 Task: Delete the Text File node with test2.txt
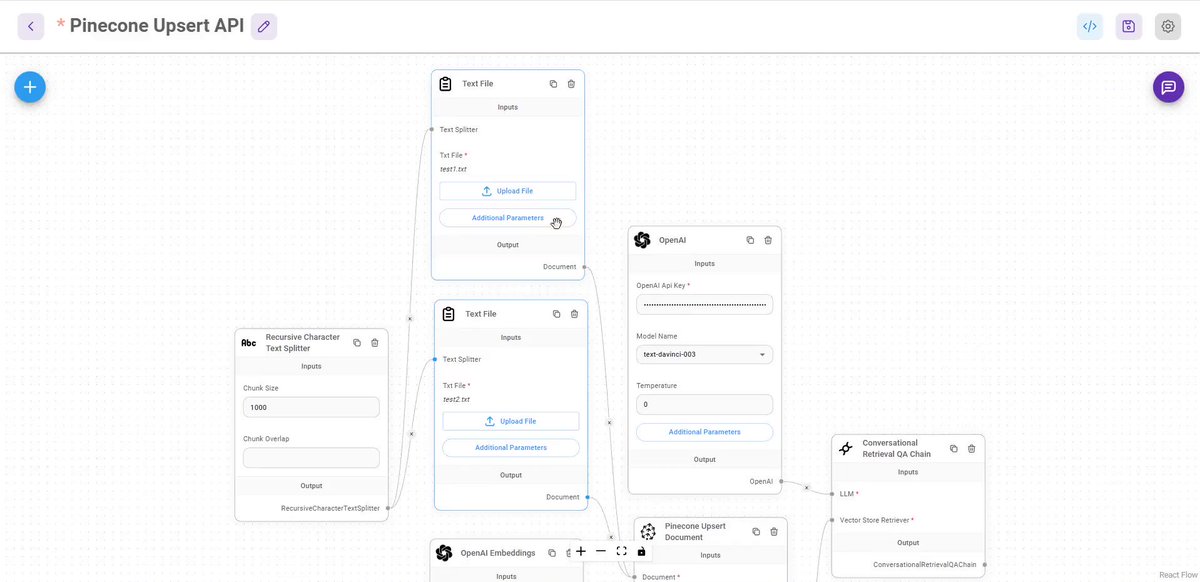pos(574,314)
